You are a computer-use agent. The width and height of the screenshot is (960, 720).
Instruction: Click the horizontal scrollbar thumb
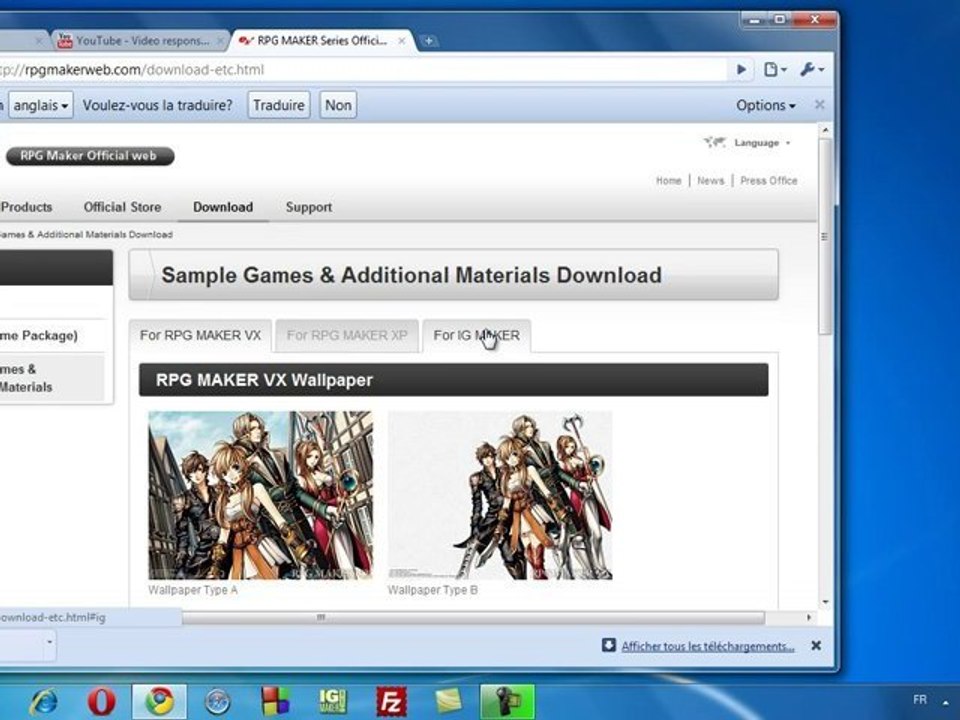point(473,618)
